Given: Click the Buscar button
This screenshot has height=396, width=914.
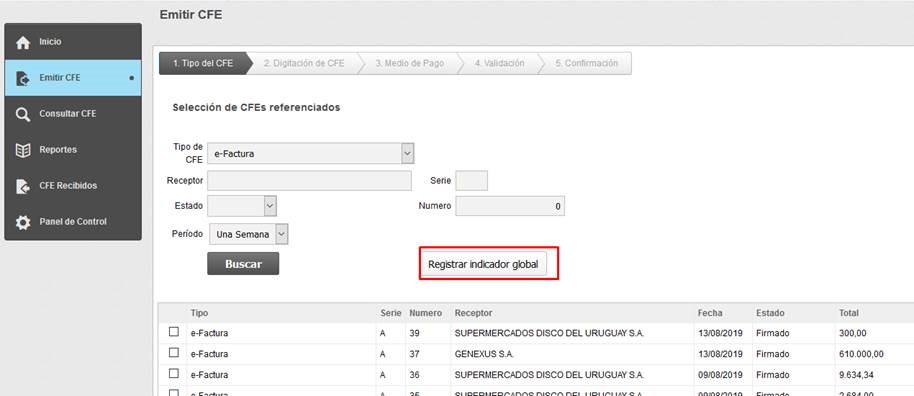Looking at the screenshot, I should click(x=243, y=264).
